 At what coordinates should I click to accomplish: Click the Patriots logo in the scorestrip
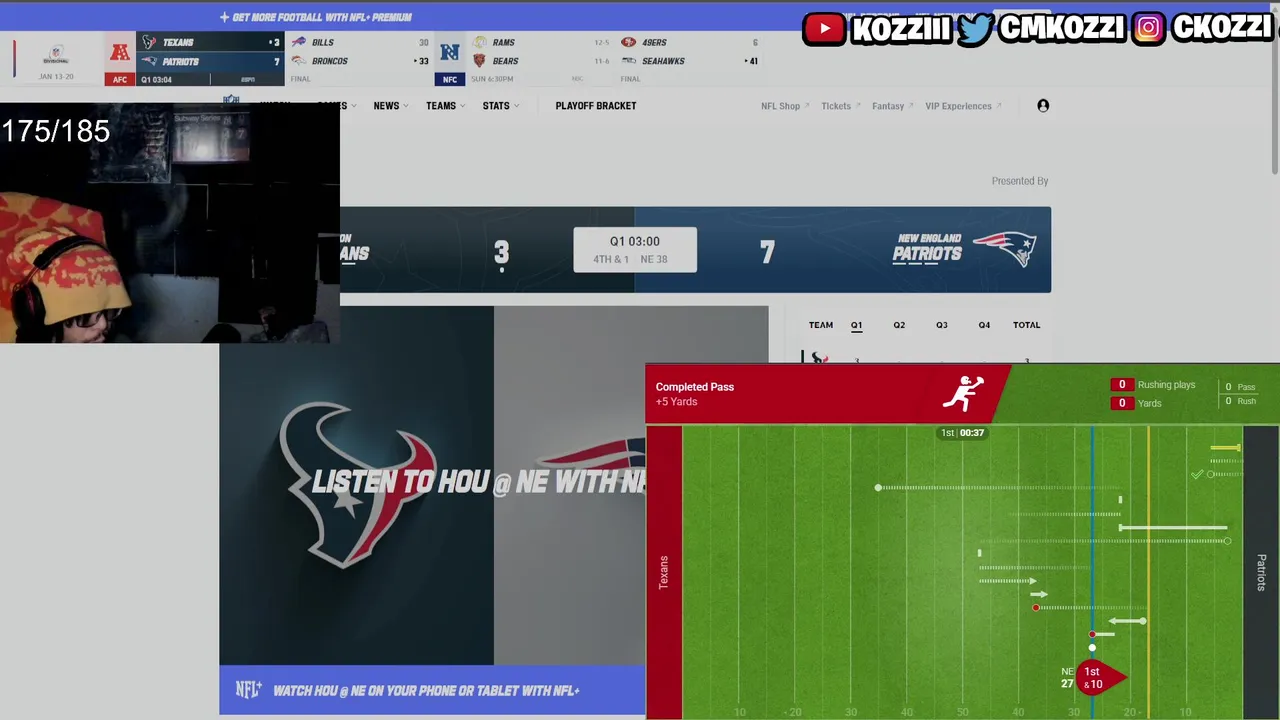149,61
